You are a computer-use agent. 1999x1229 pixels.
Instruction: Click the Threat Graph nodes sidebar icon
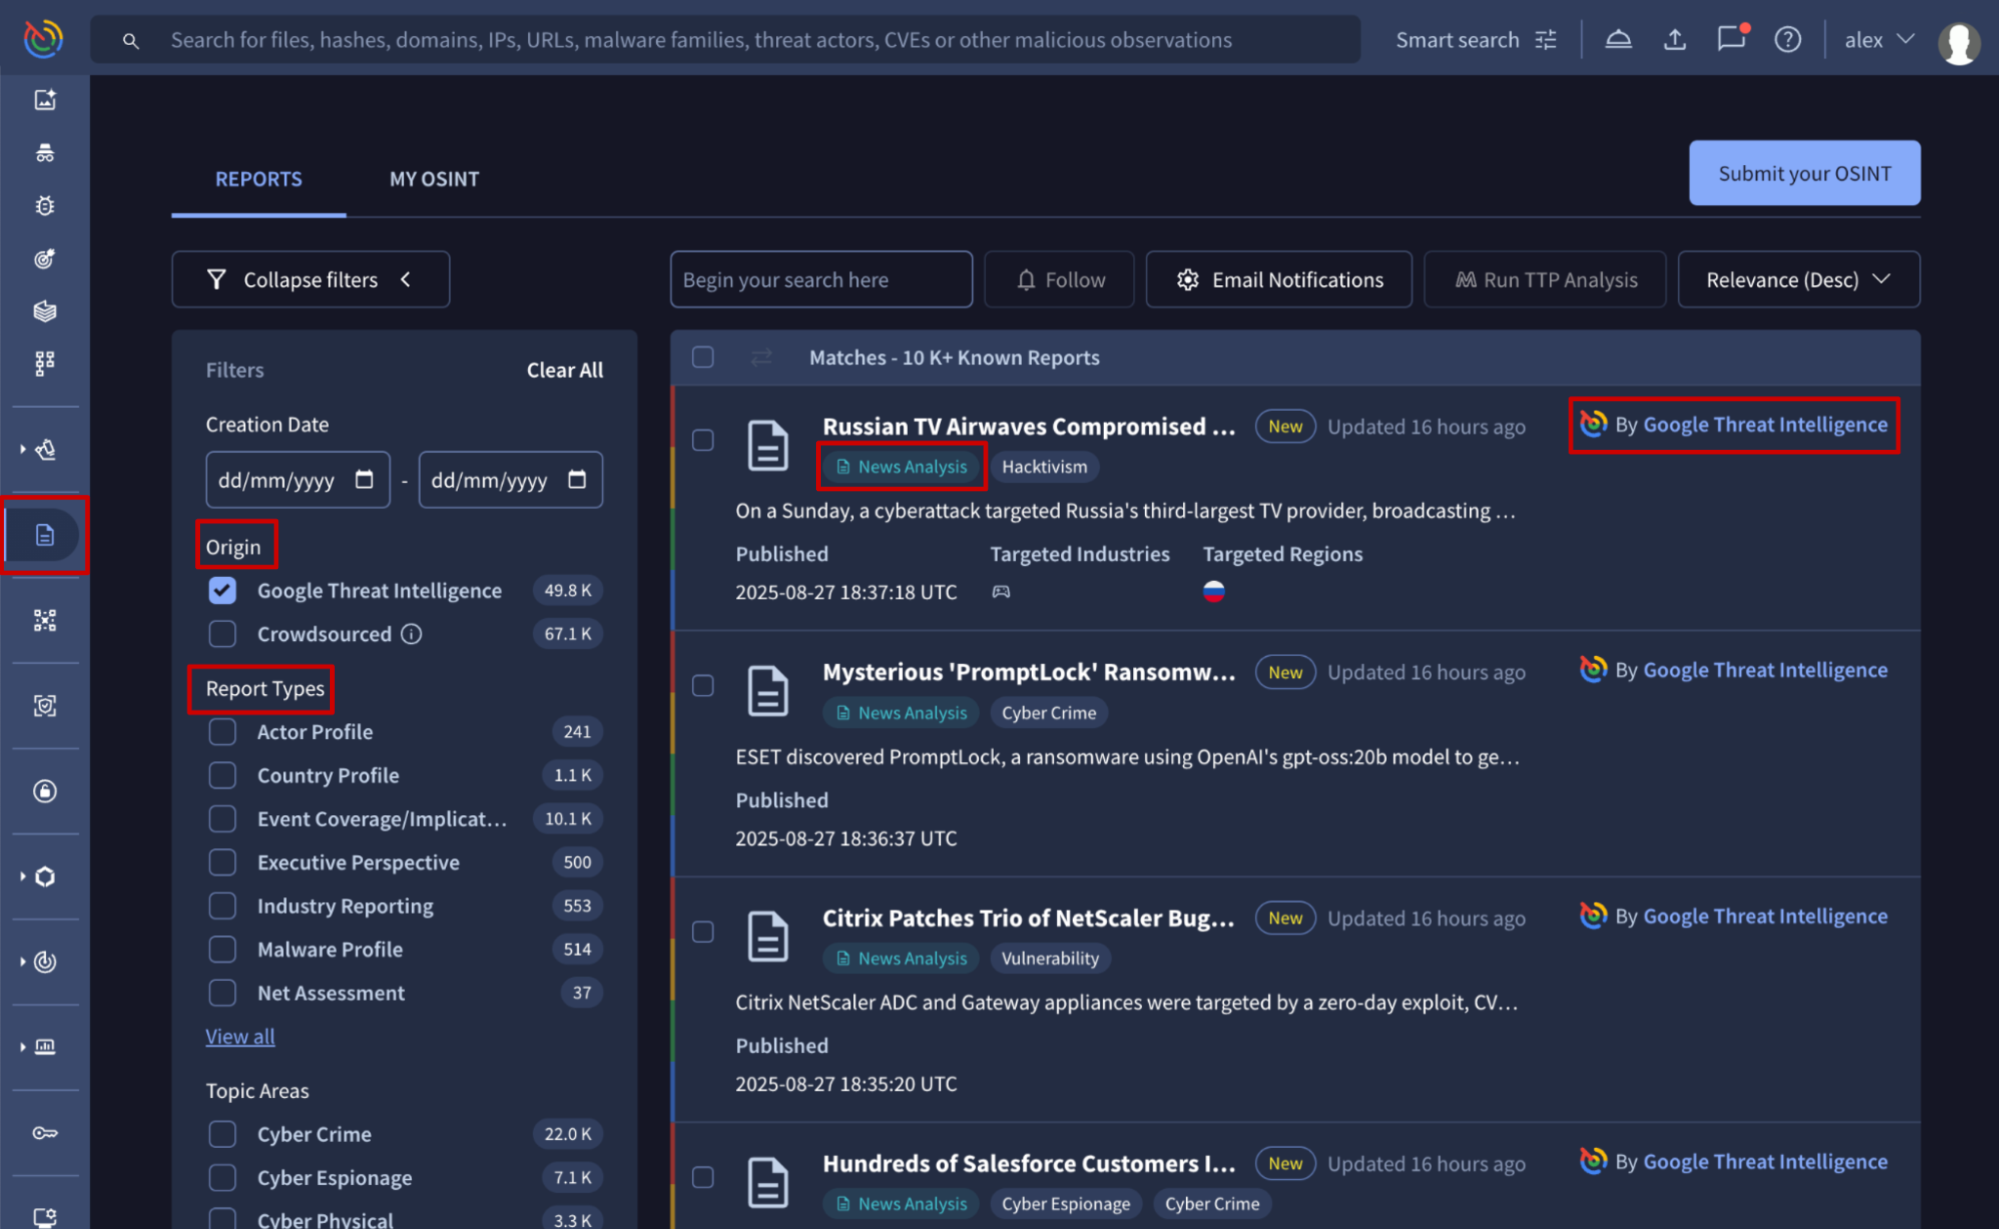tap(45, 620)
